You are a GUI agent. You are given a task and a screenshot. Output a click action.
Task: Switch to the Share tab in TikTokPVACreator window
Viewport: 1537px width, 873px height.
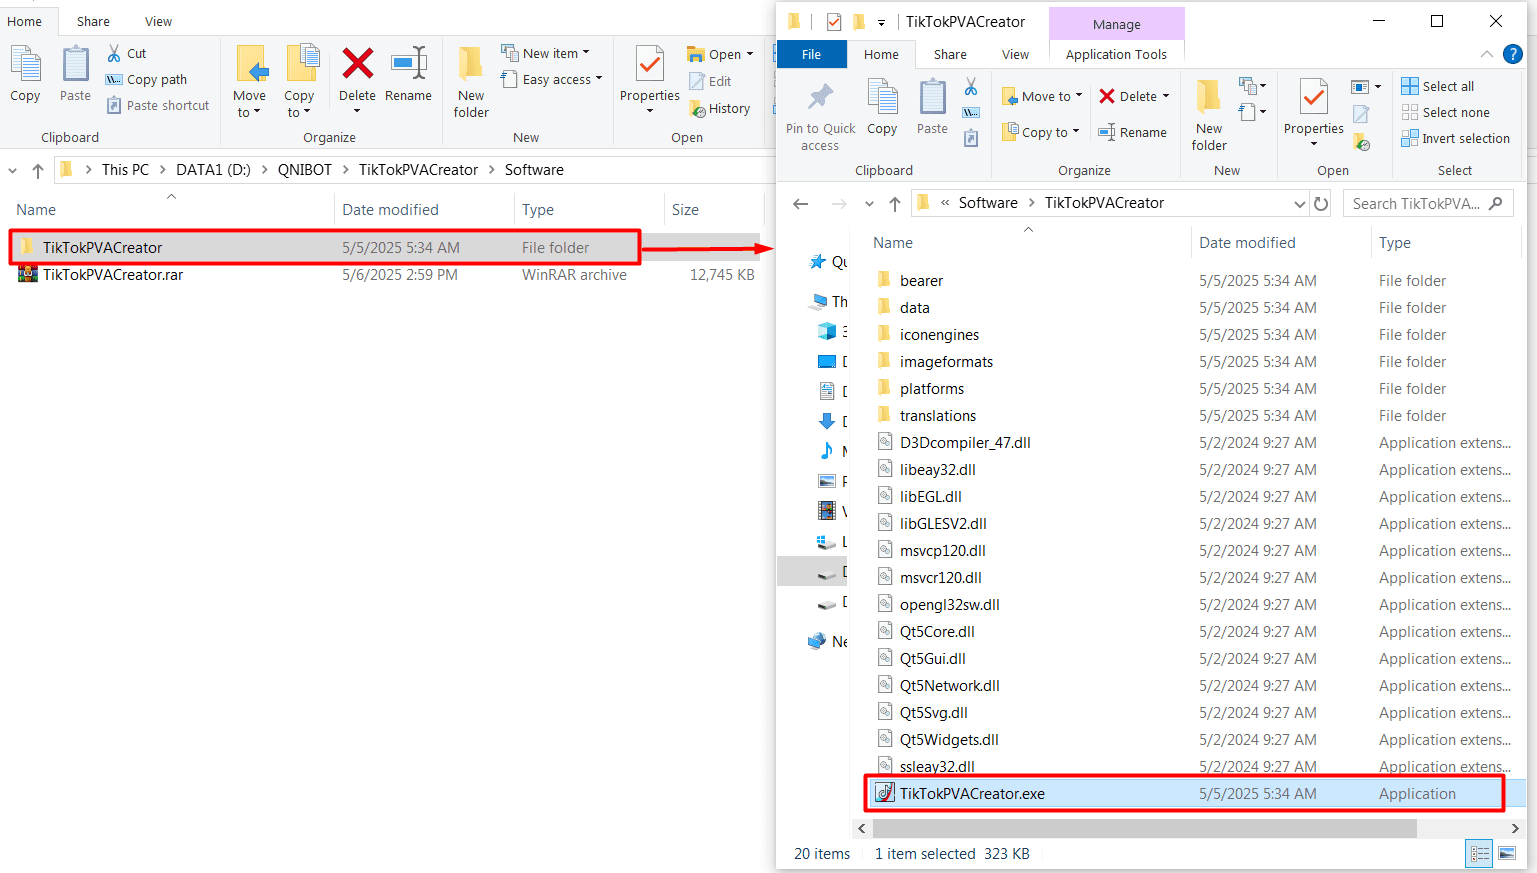click(950, 54)
